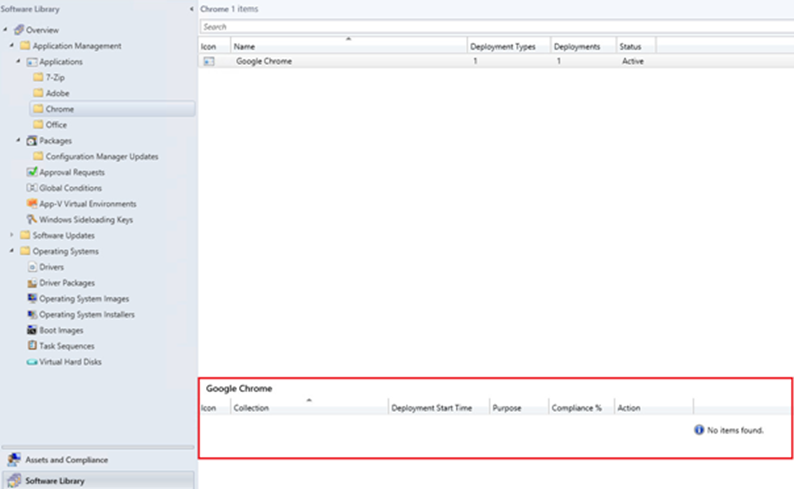The width and height of the screenshot is (794, 489).
Task: Sort by Deployment Types column header
Action: [509, 46]
